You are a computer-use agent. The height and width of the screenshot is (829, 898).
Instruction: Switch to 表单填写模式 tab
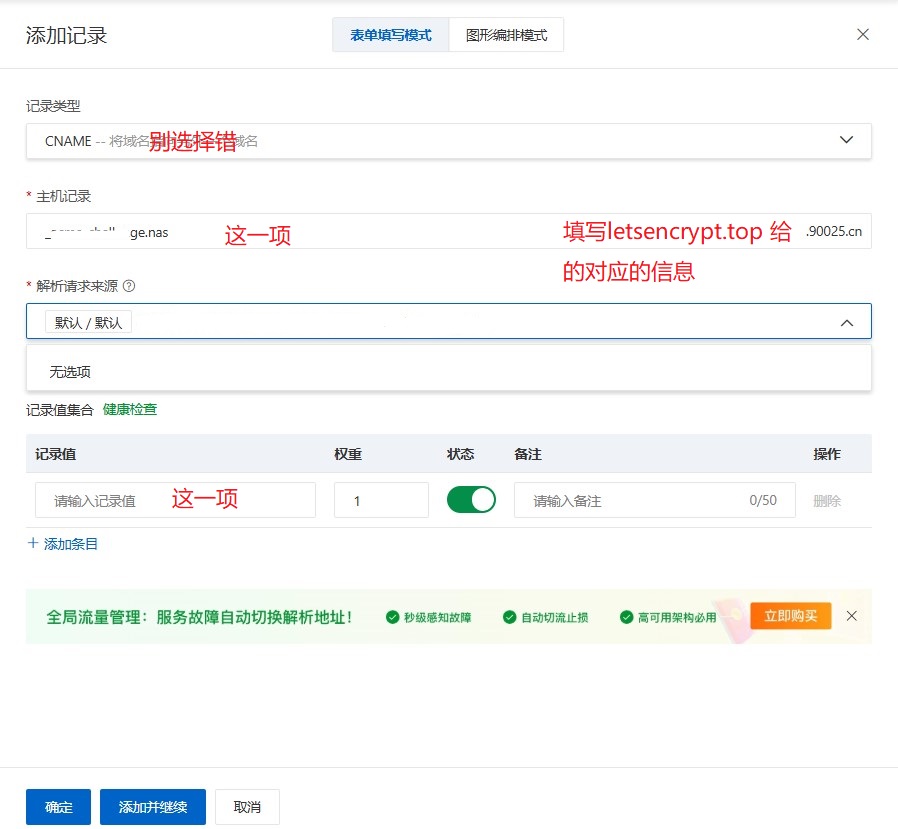pos(390,35)
